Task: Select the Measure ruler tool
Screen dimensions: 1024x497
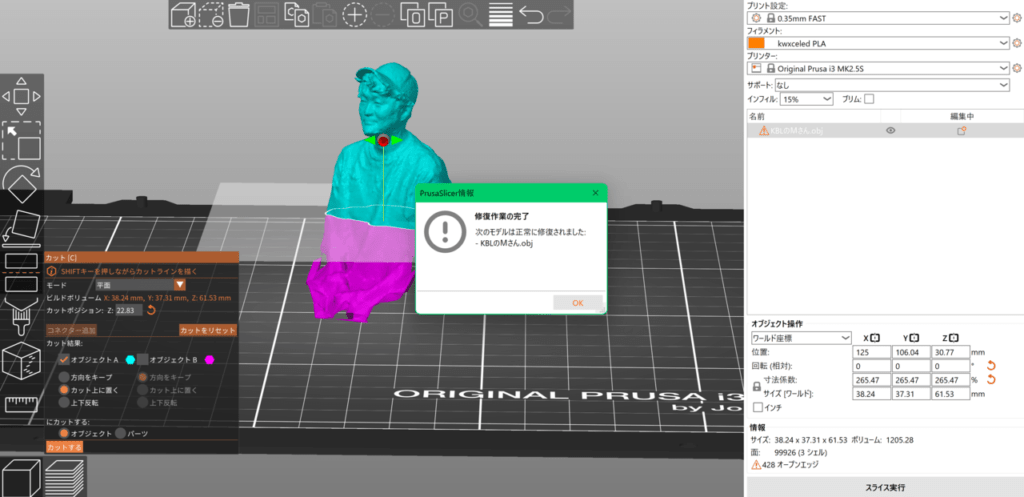Action: click(x=21, y=404)
